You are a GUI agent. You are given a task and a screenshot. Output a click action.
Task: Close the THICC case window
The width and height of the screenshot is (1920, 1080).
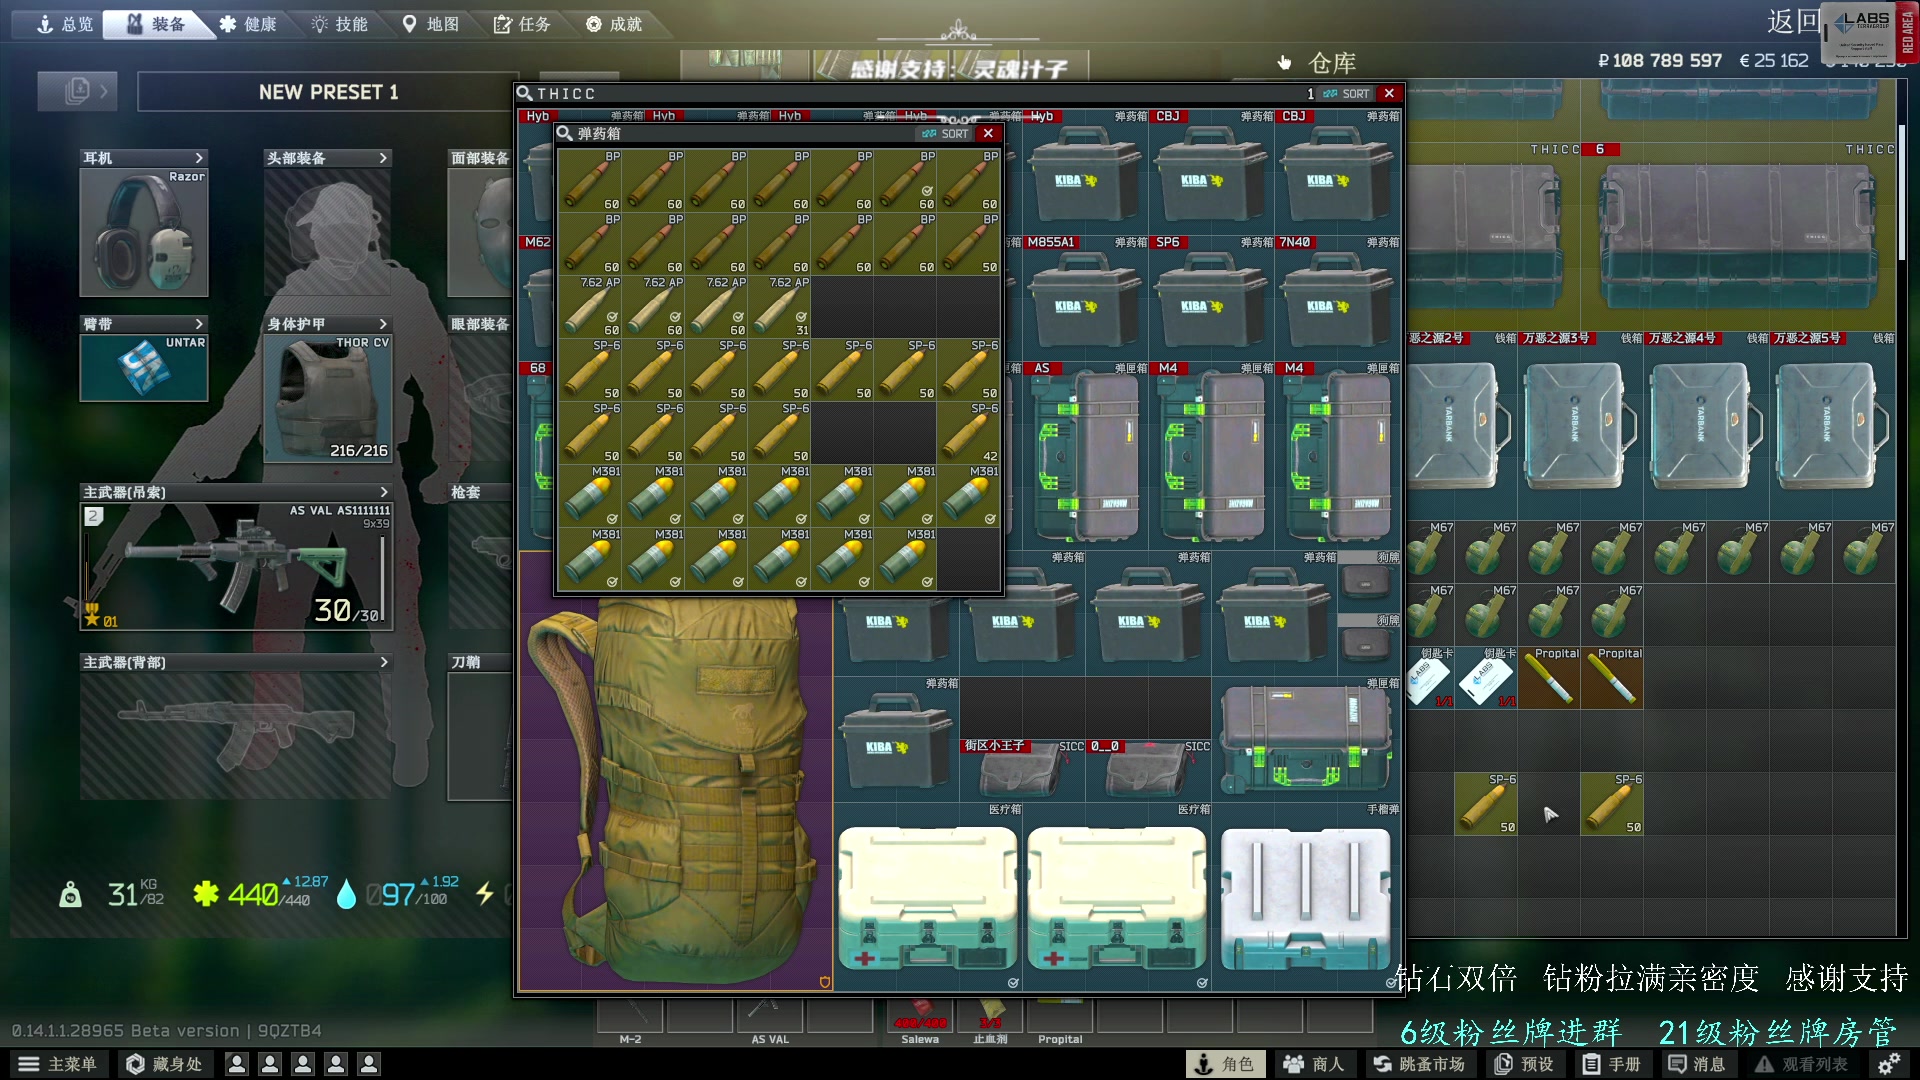coord(1389,94)
